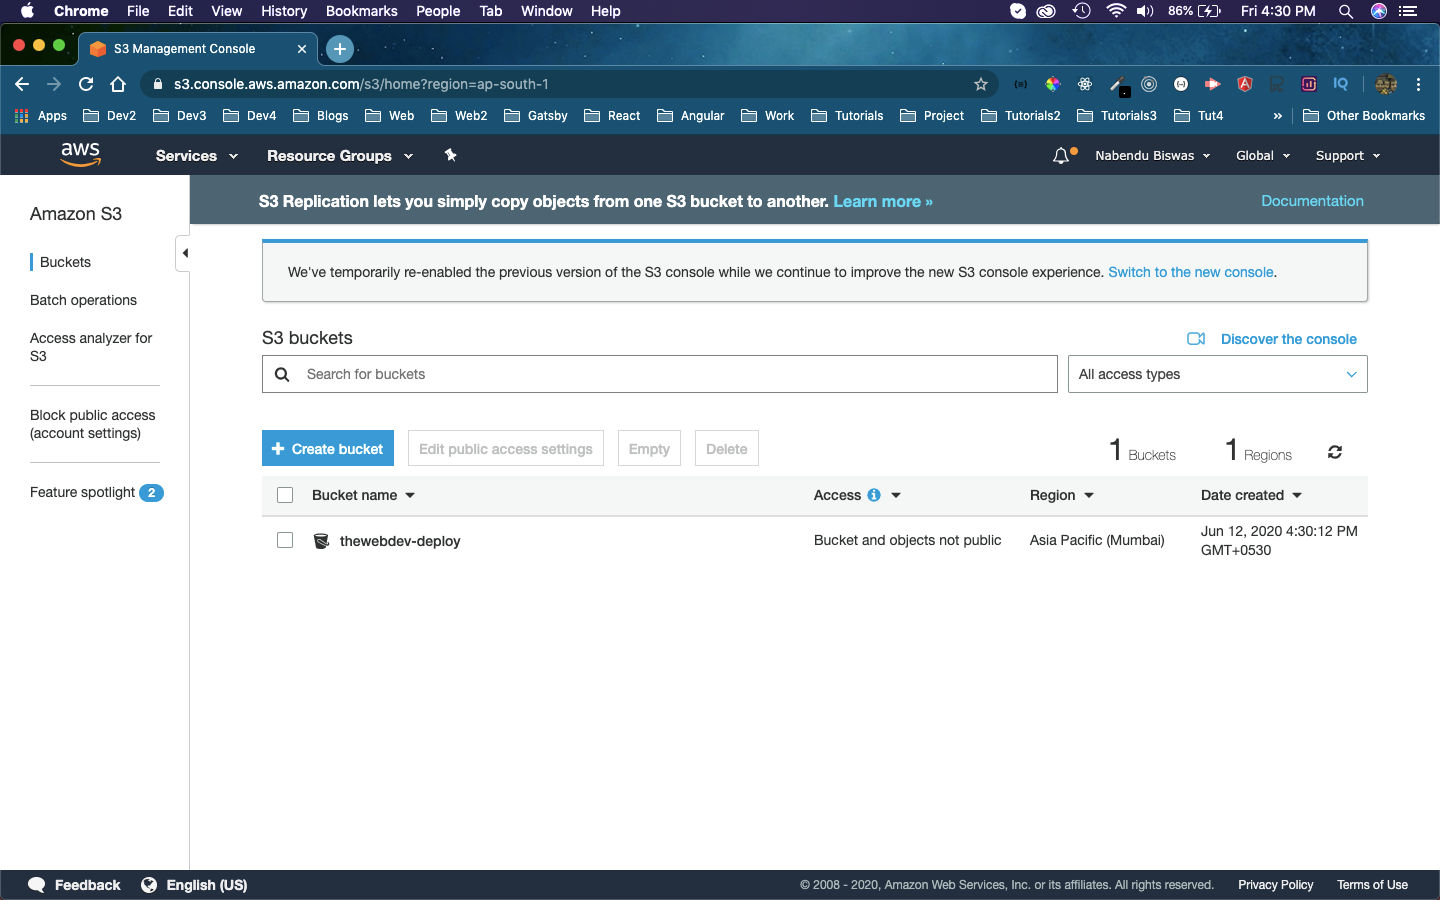Click the Create bucket button
Screen dimensions: 1440x900
click(328, 449)
